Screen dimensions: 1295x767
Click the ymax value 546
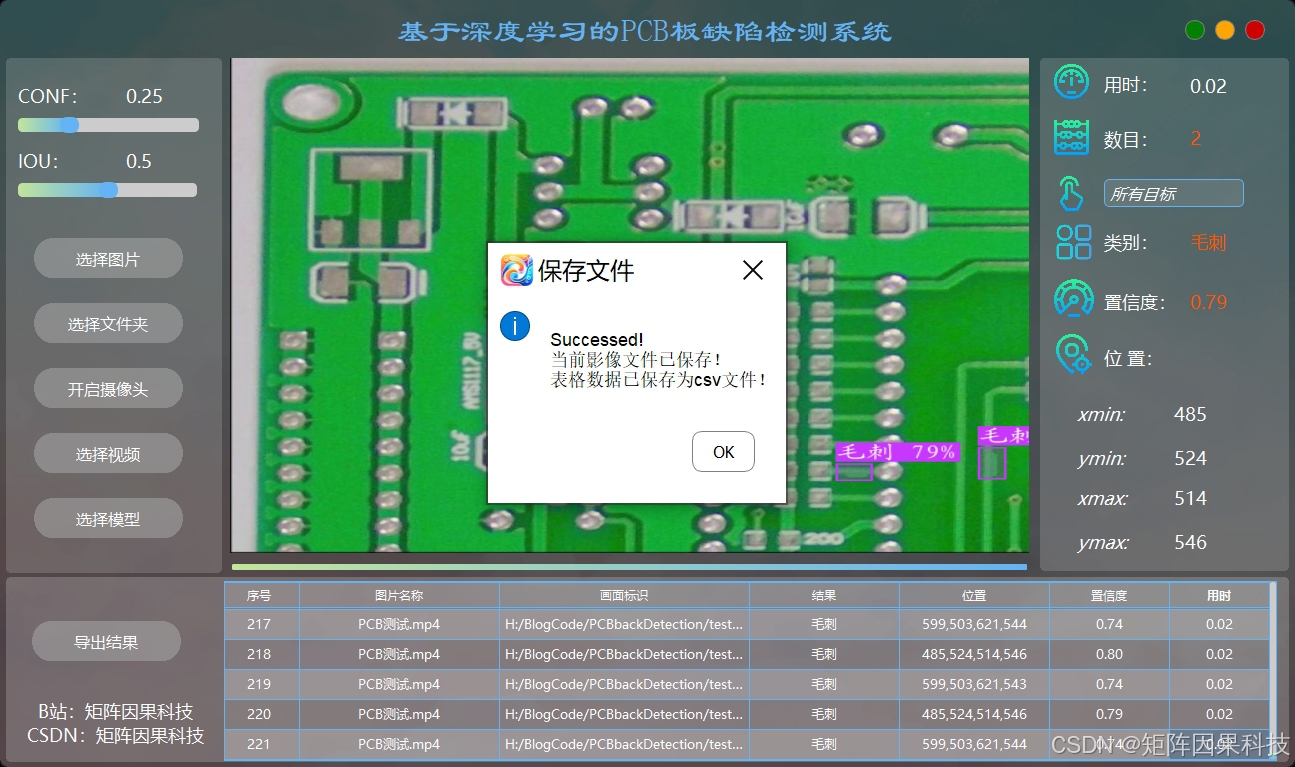click(x=1190, y=542)
